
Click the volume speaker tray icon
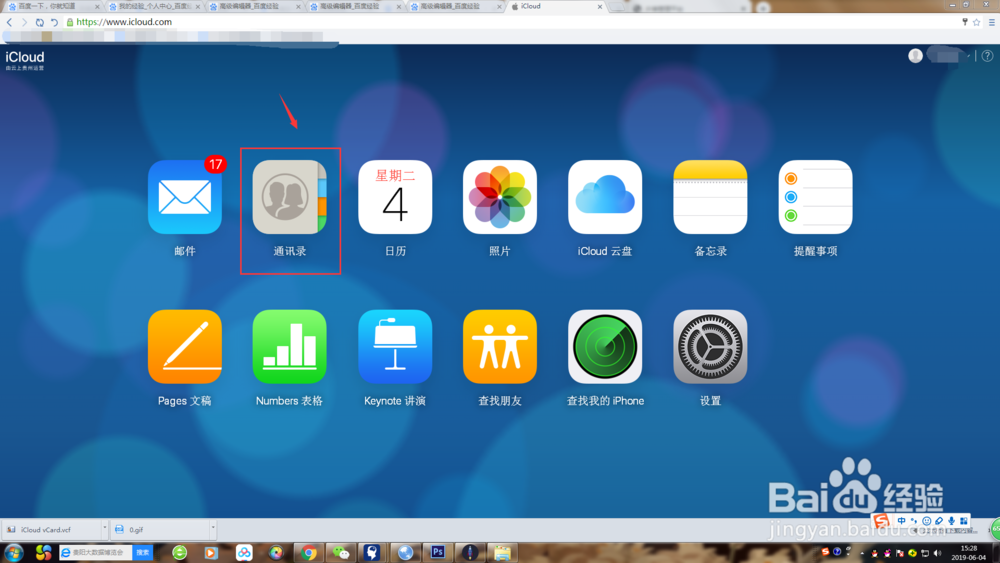[x=937, y=553]
